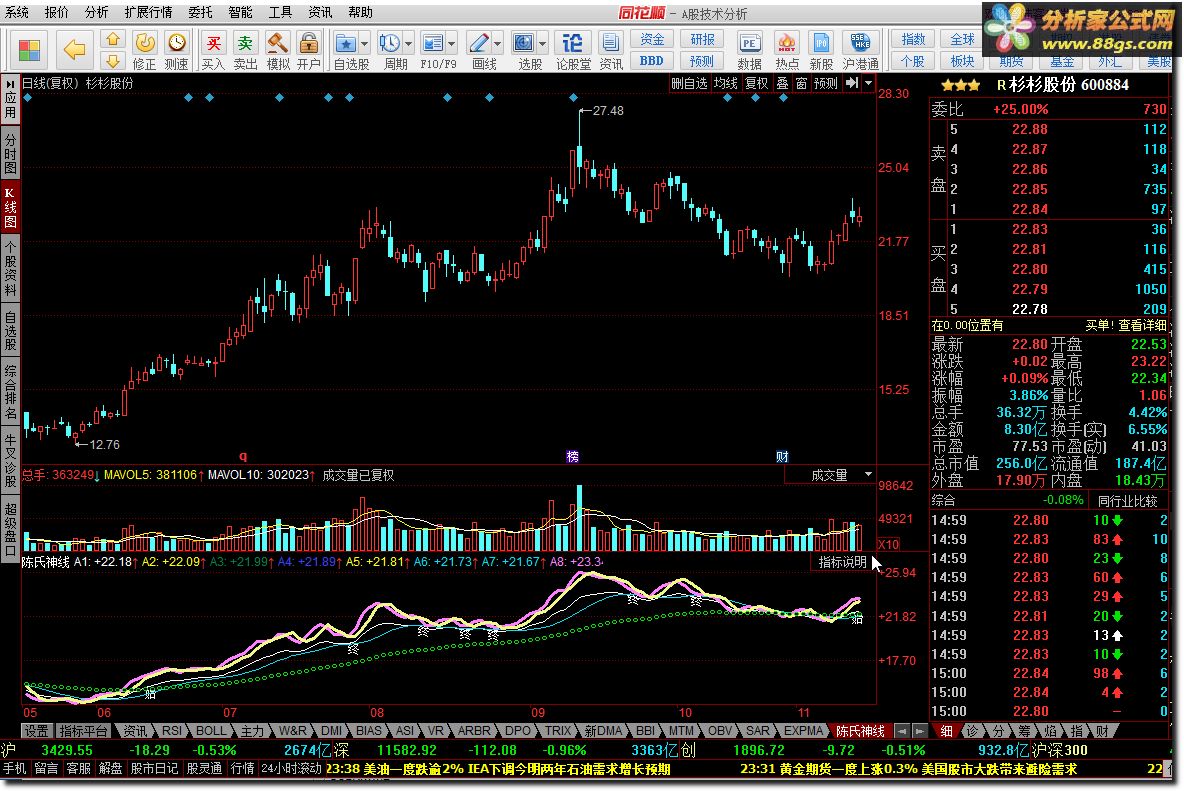Viewport: 1184px width, 791px height.
Task: Click the 查看详细 view details link
Action: pos(1142,325)
